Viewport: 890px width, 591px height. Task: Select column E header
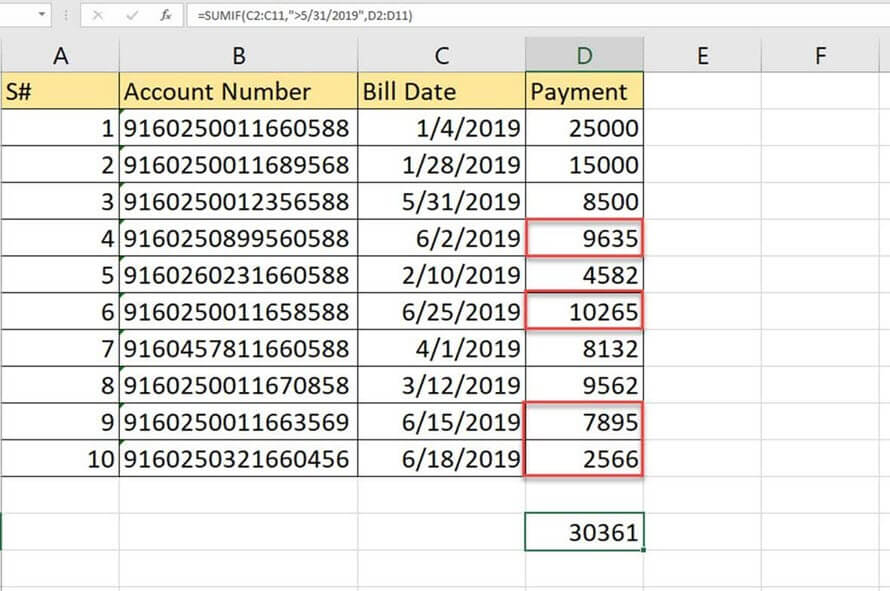click(x=702, y=56)
